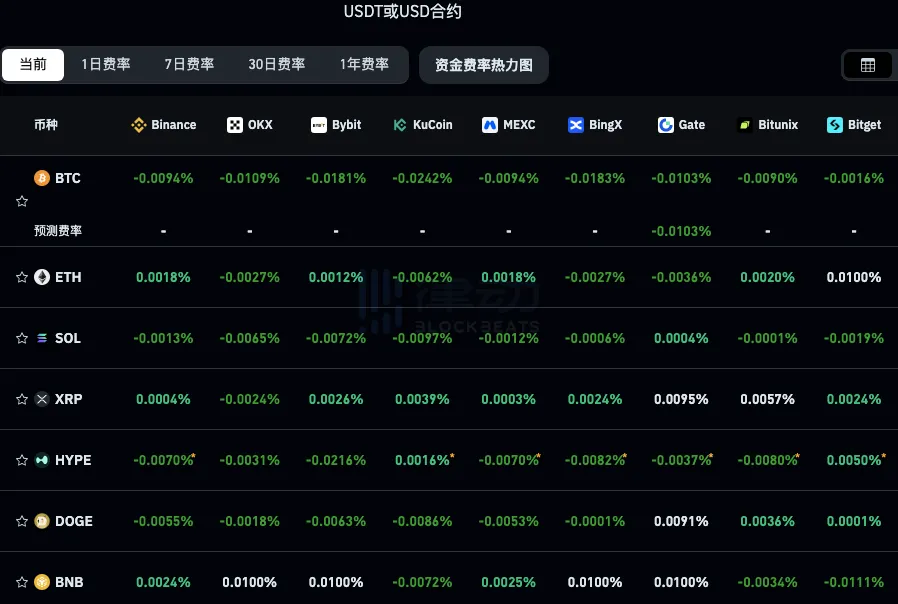Click the Binance exchange logo icon
The width and height of the screenshot is (898, 604).
pyautogui.click(x=139, y=125)
